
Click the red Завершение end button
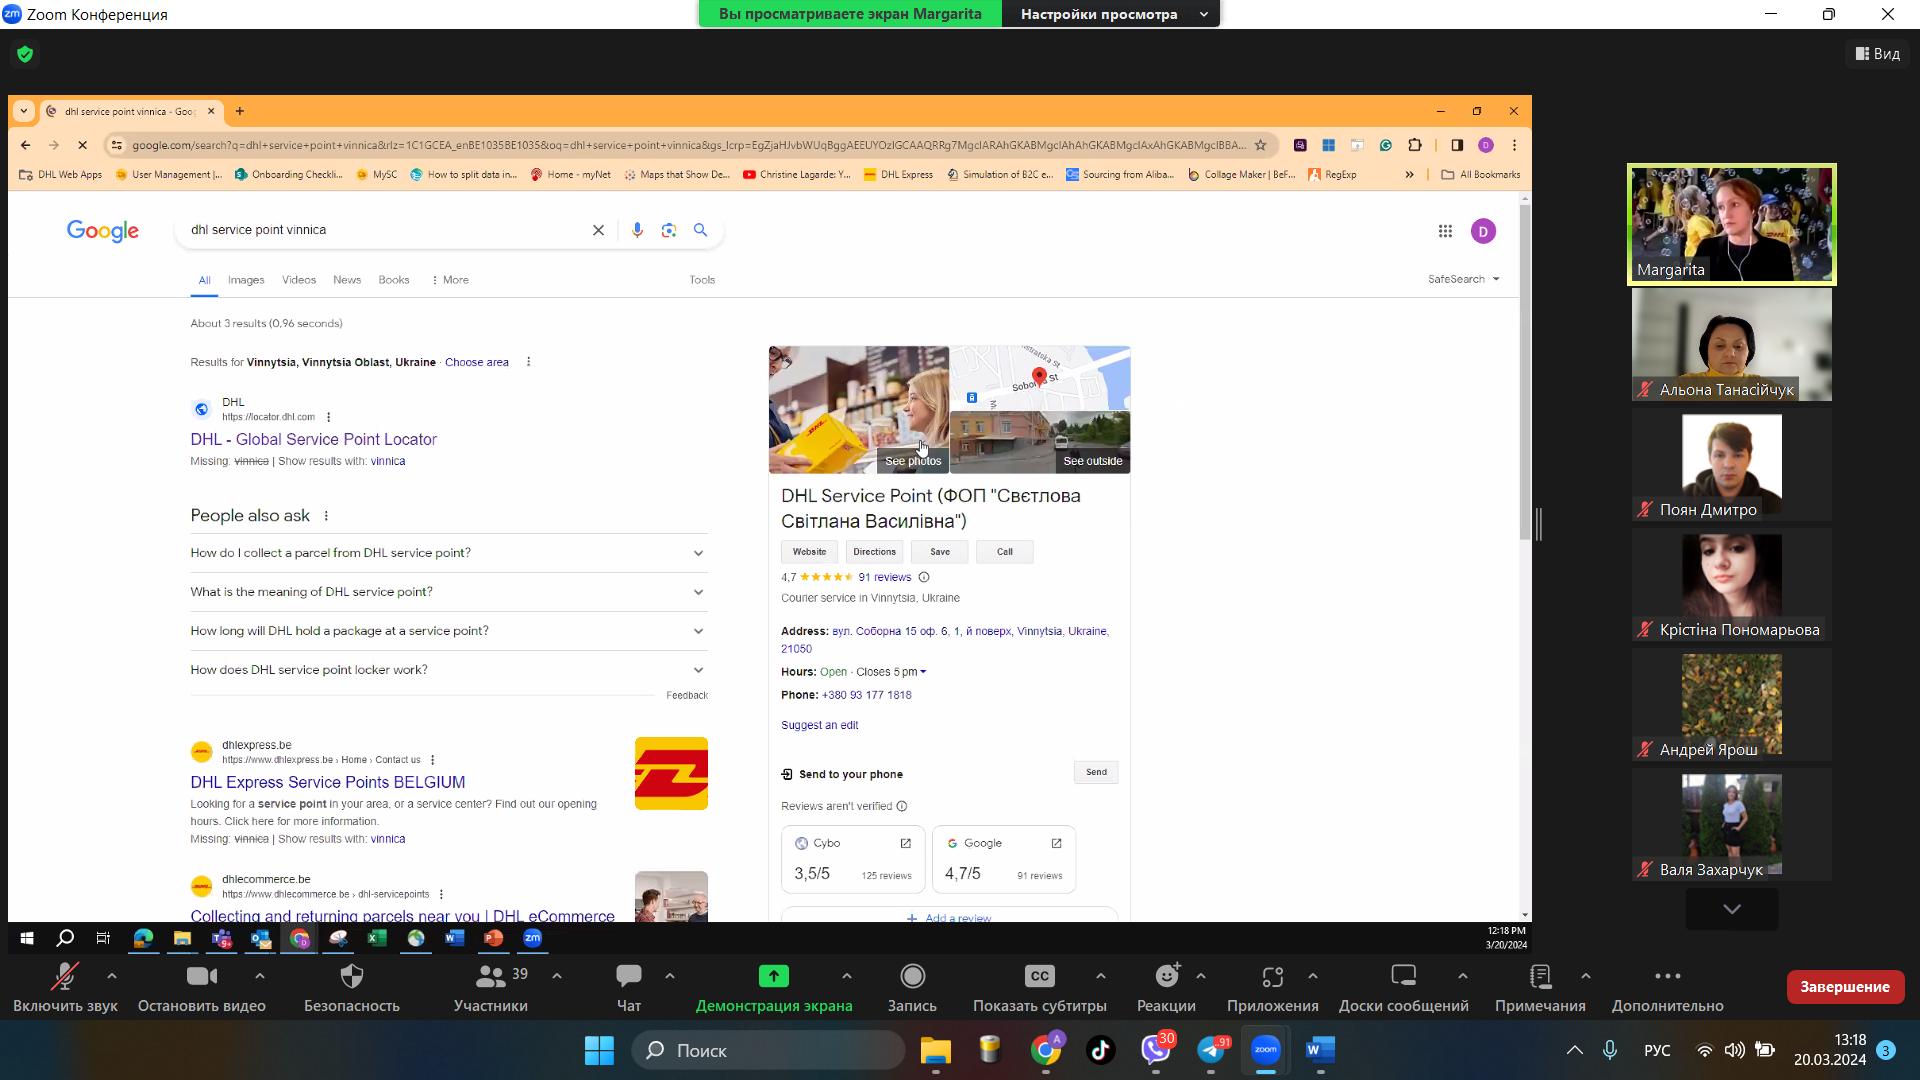pos(1844,987)
